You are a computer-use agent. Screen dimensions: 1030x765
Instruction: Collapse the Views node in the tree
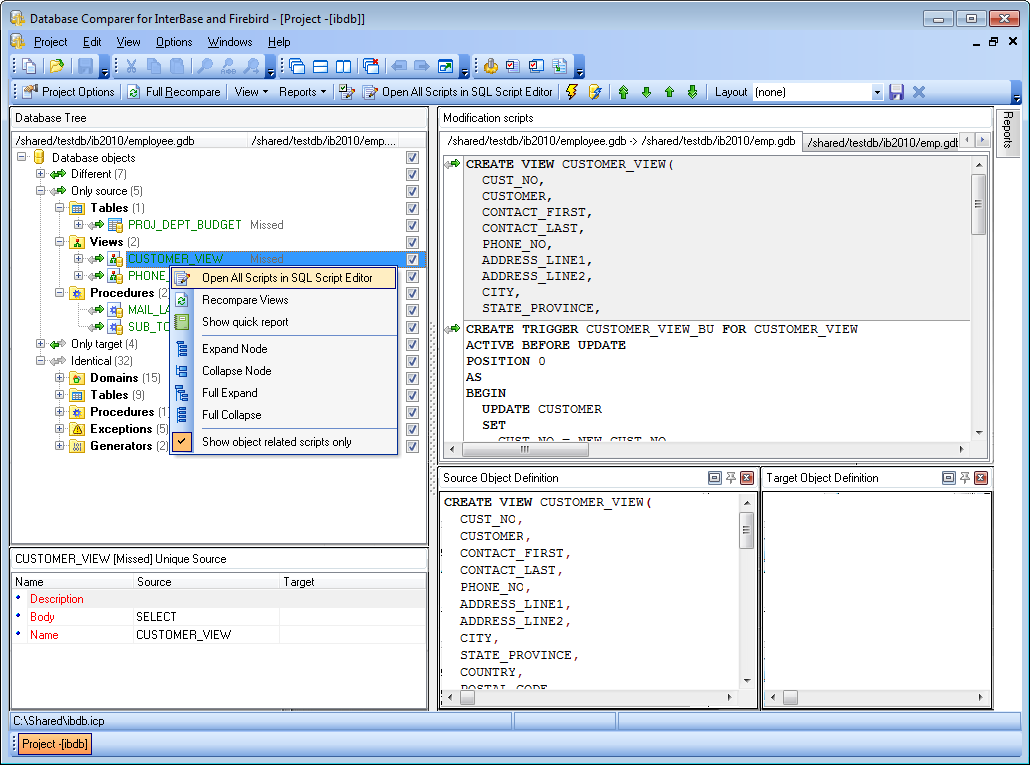click(x=59, y=242)
